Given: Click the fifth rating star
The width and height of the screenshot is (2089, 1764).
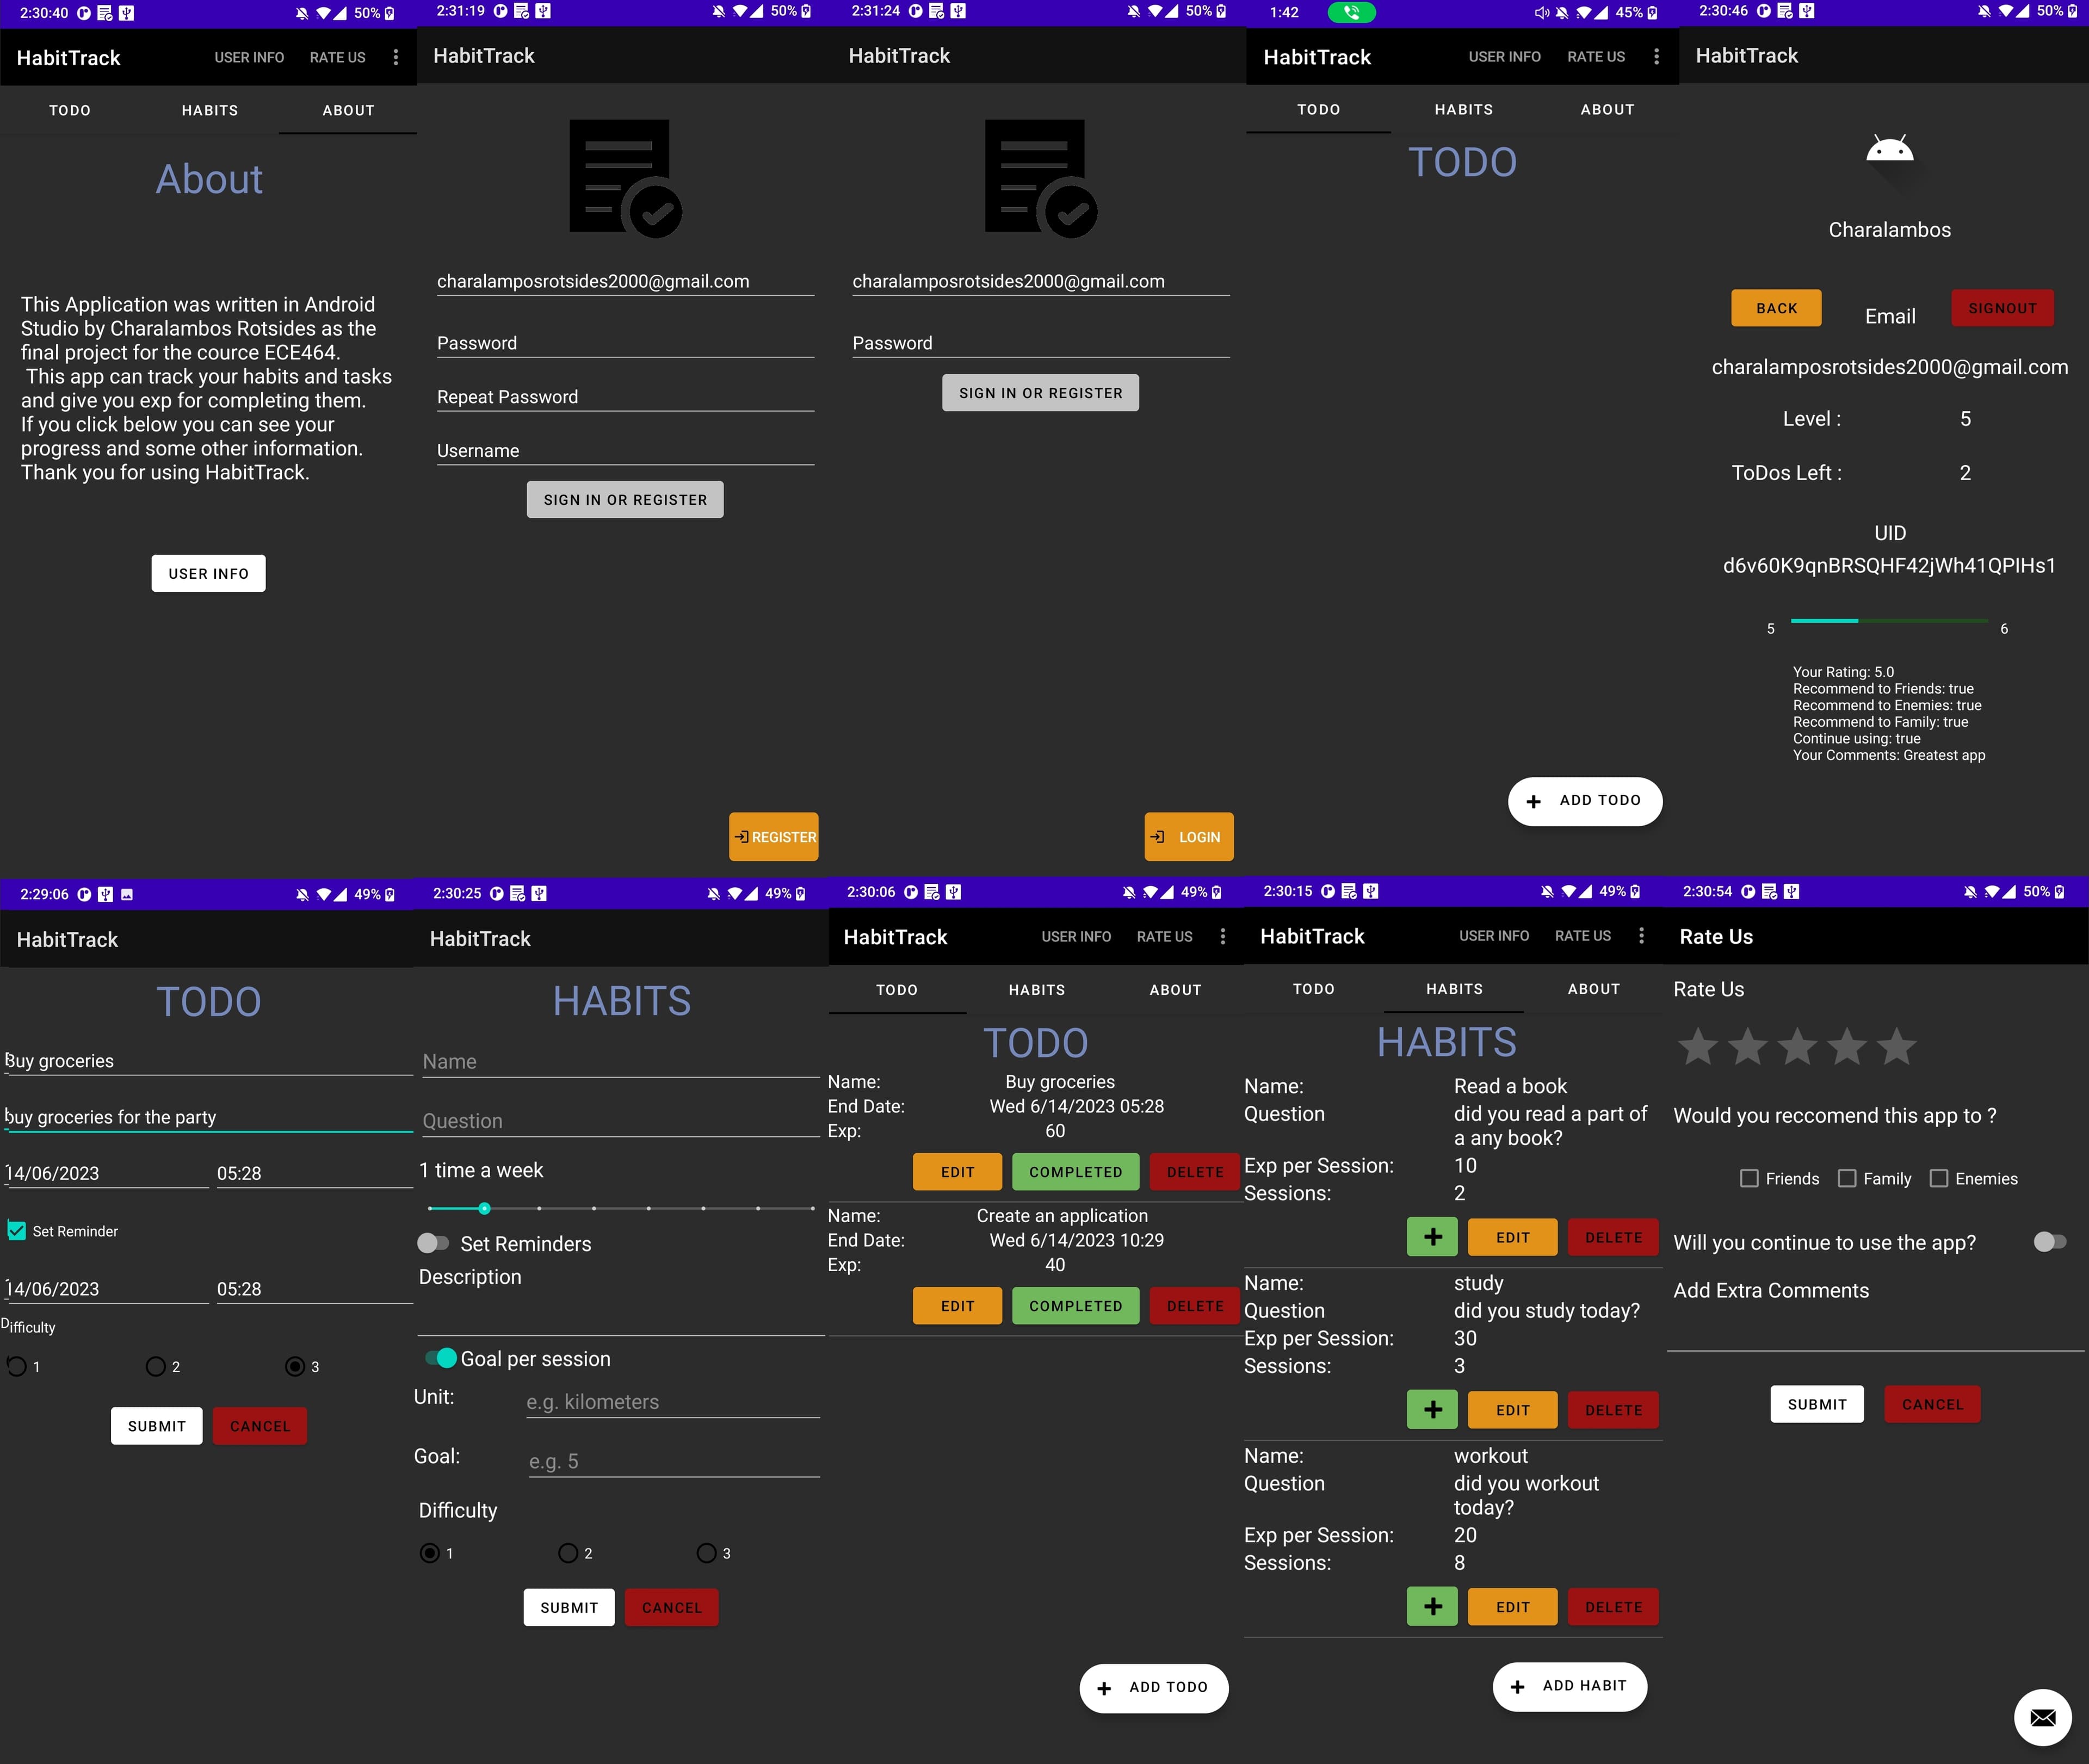Looking at the screenshot, I should [x=1896, y=1047].
